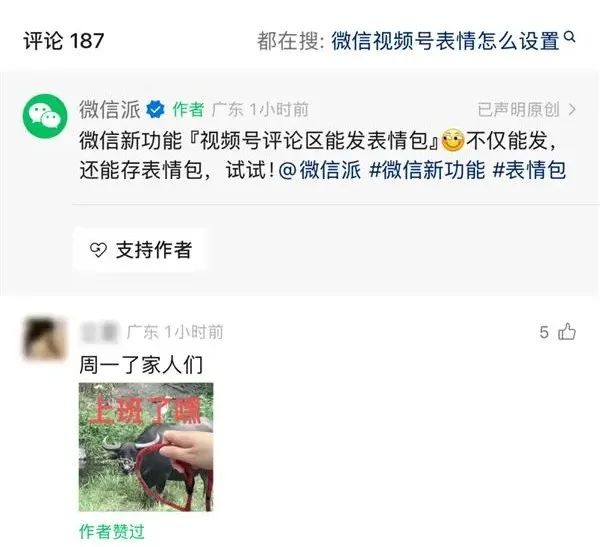Viewport: 600px width, 547px height.
Task: Click the 评论 187 header
Action: click(64, 41)
